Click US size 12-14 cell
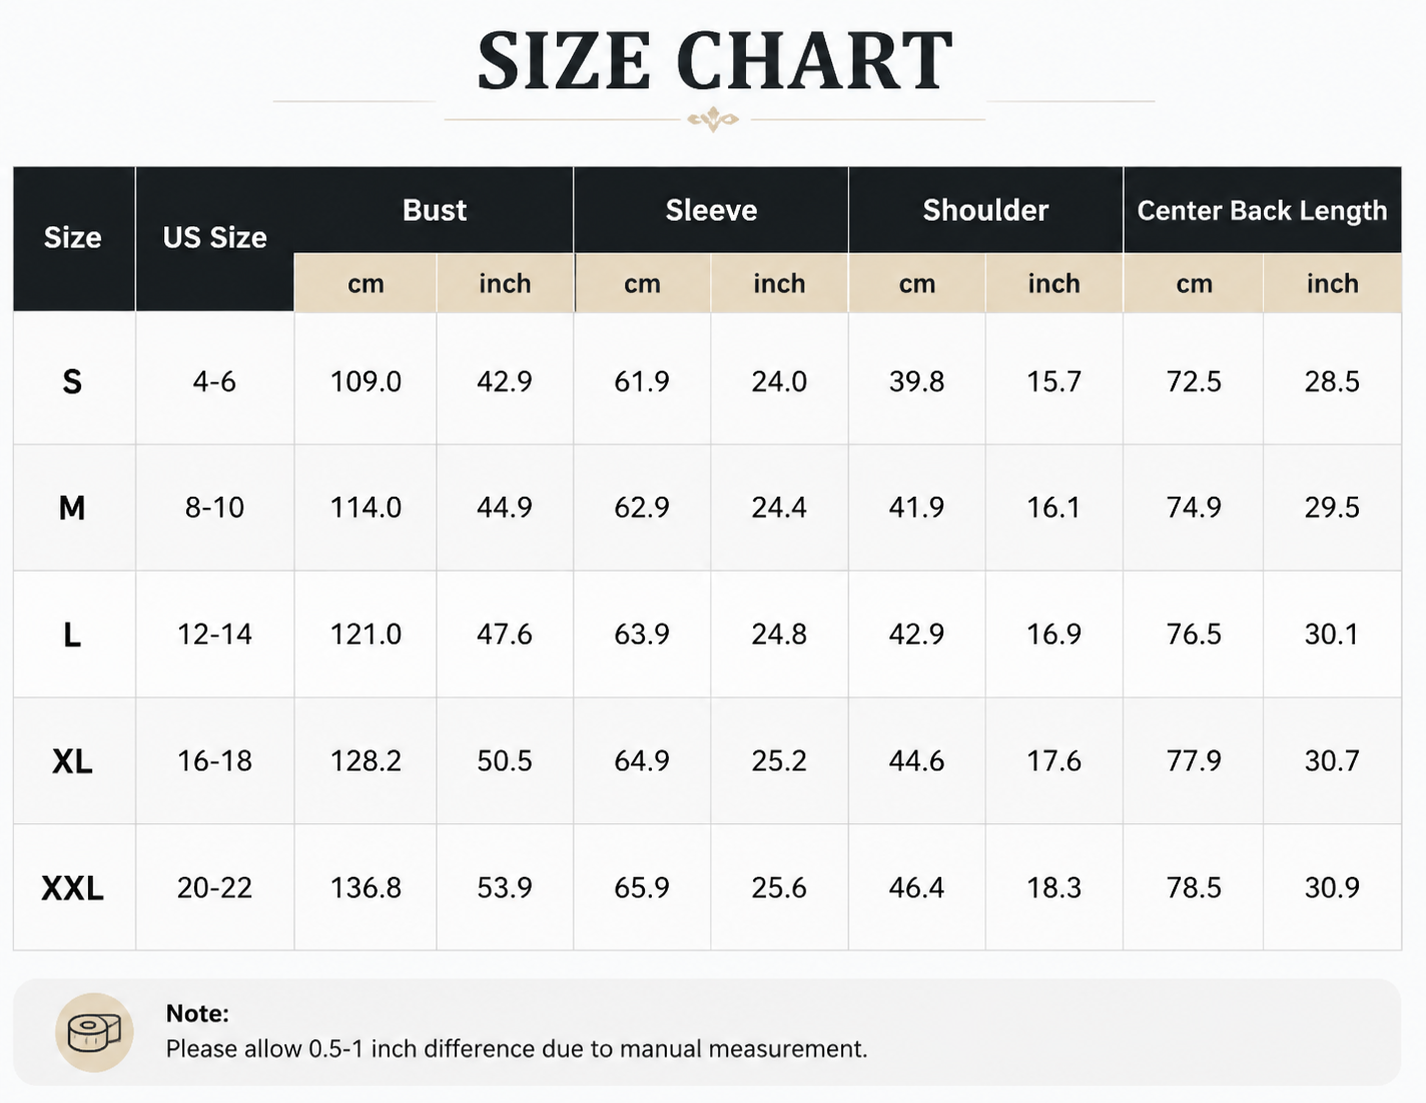Screen dimensions: 1426x1103 click(215, 634)
